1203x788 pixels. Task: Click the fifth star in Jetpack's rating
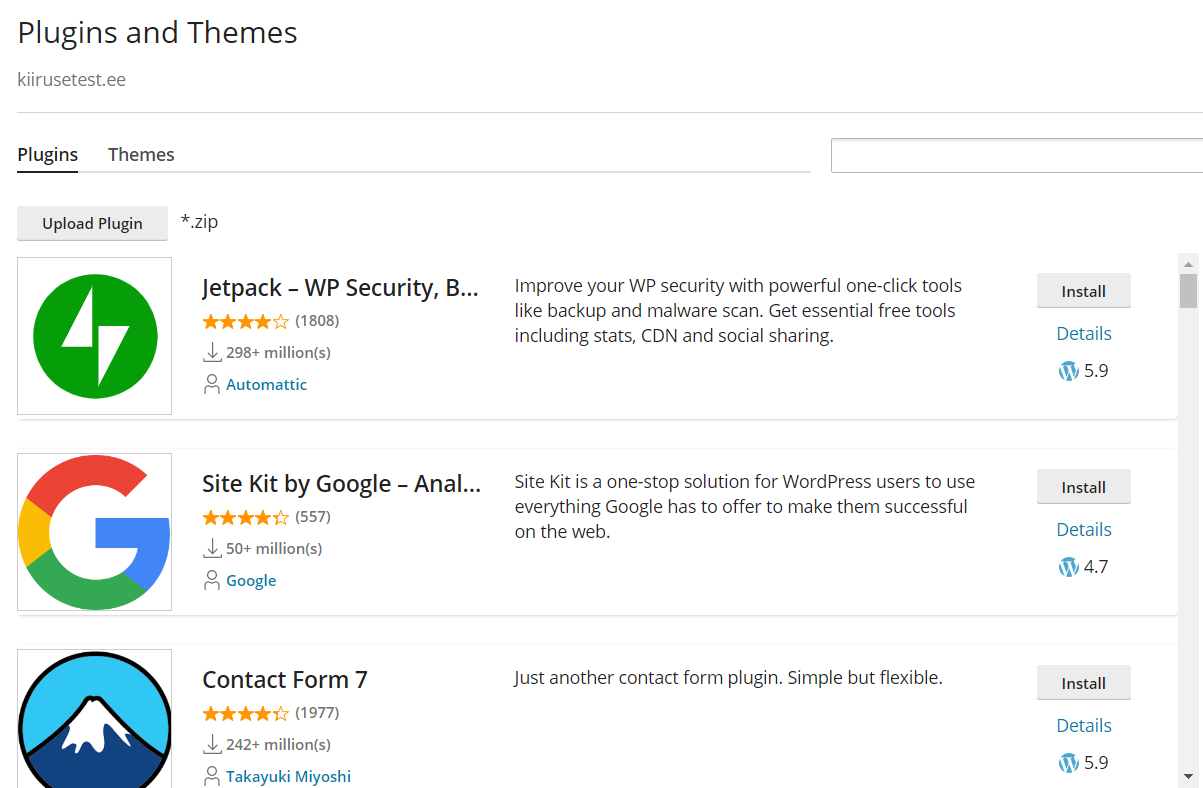[x=282, y=322]
